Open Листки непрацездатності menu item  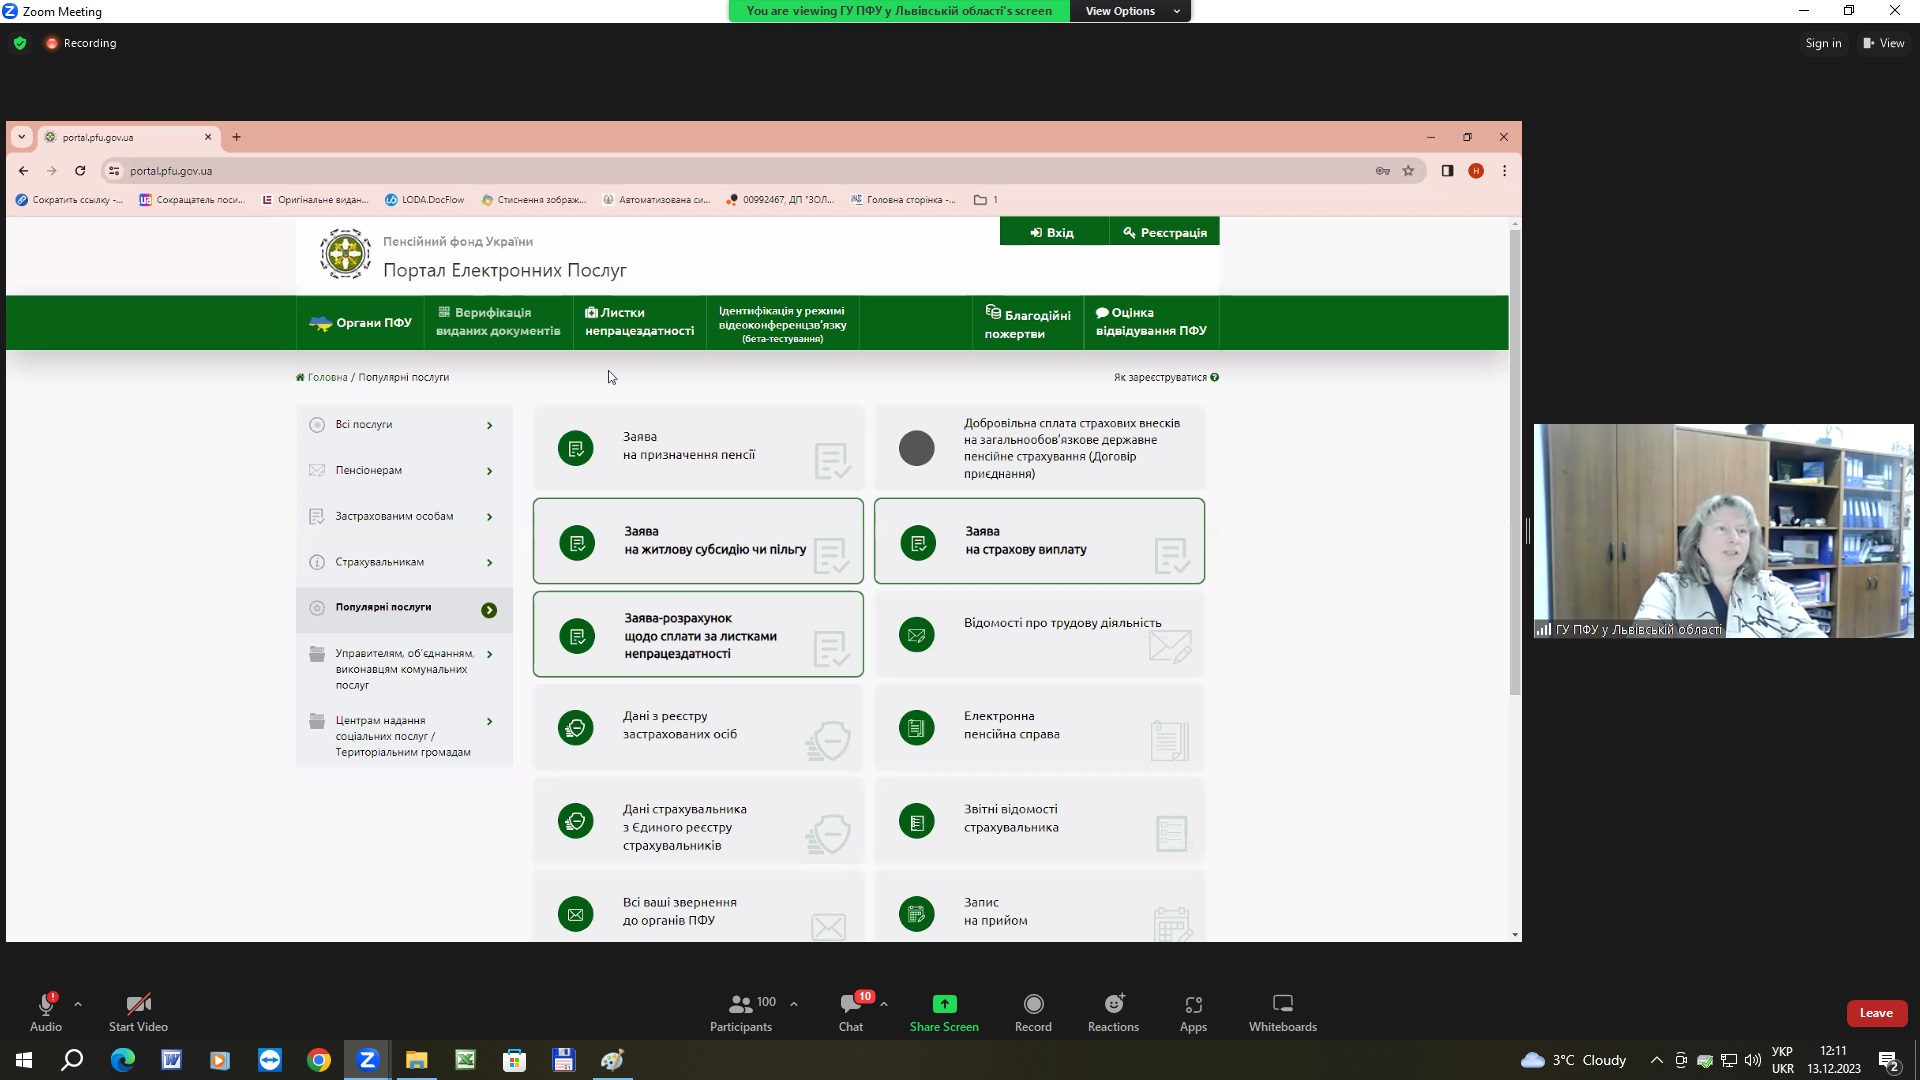point(639,322)
